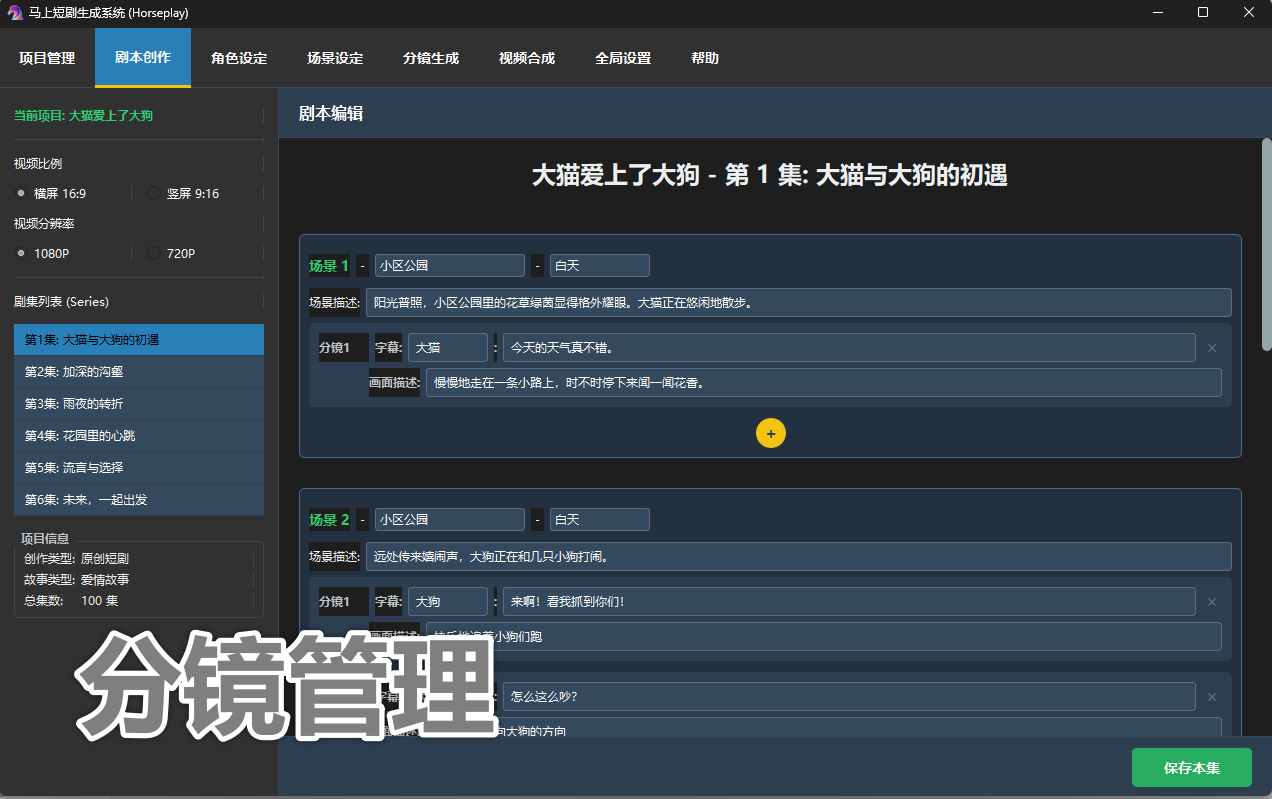Open the 帮助 menu
Screen dimensions: 1272x799
tap(704, 58)
